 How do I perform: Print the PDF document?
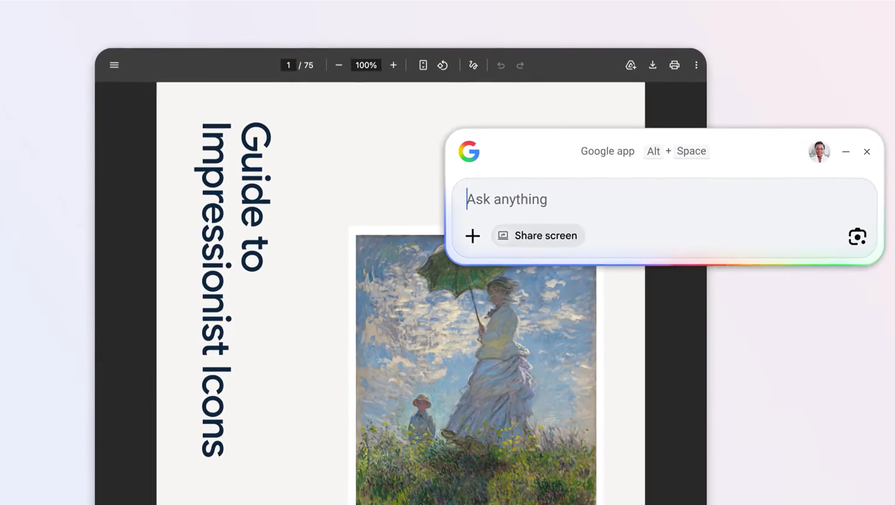[674, 65]
